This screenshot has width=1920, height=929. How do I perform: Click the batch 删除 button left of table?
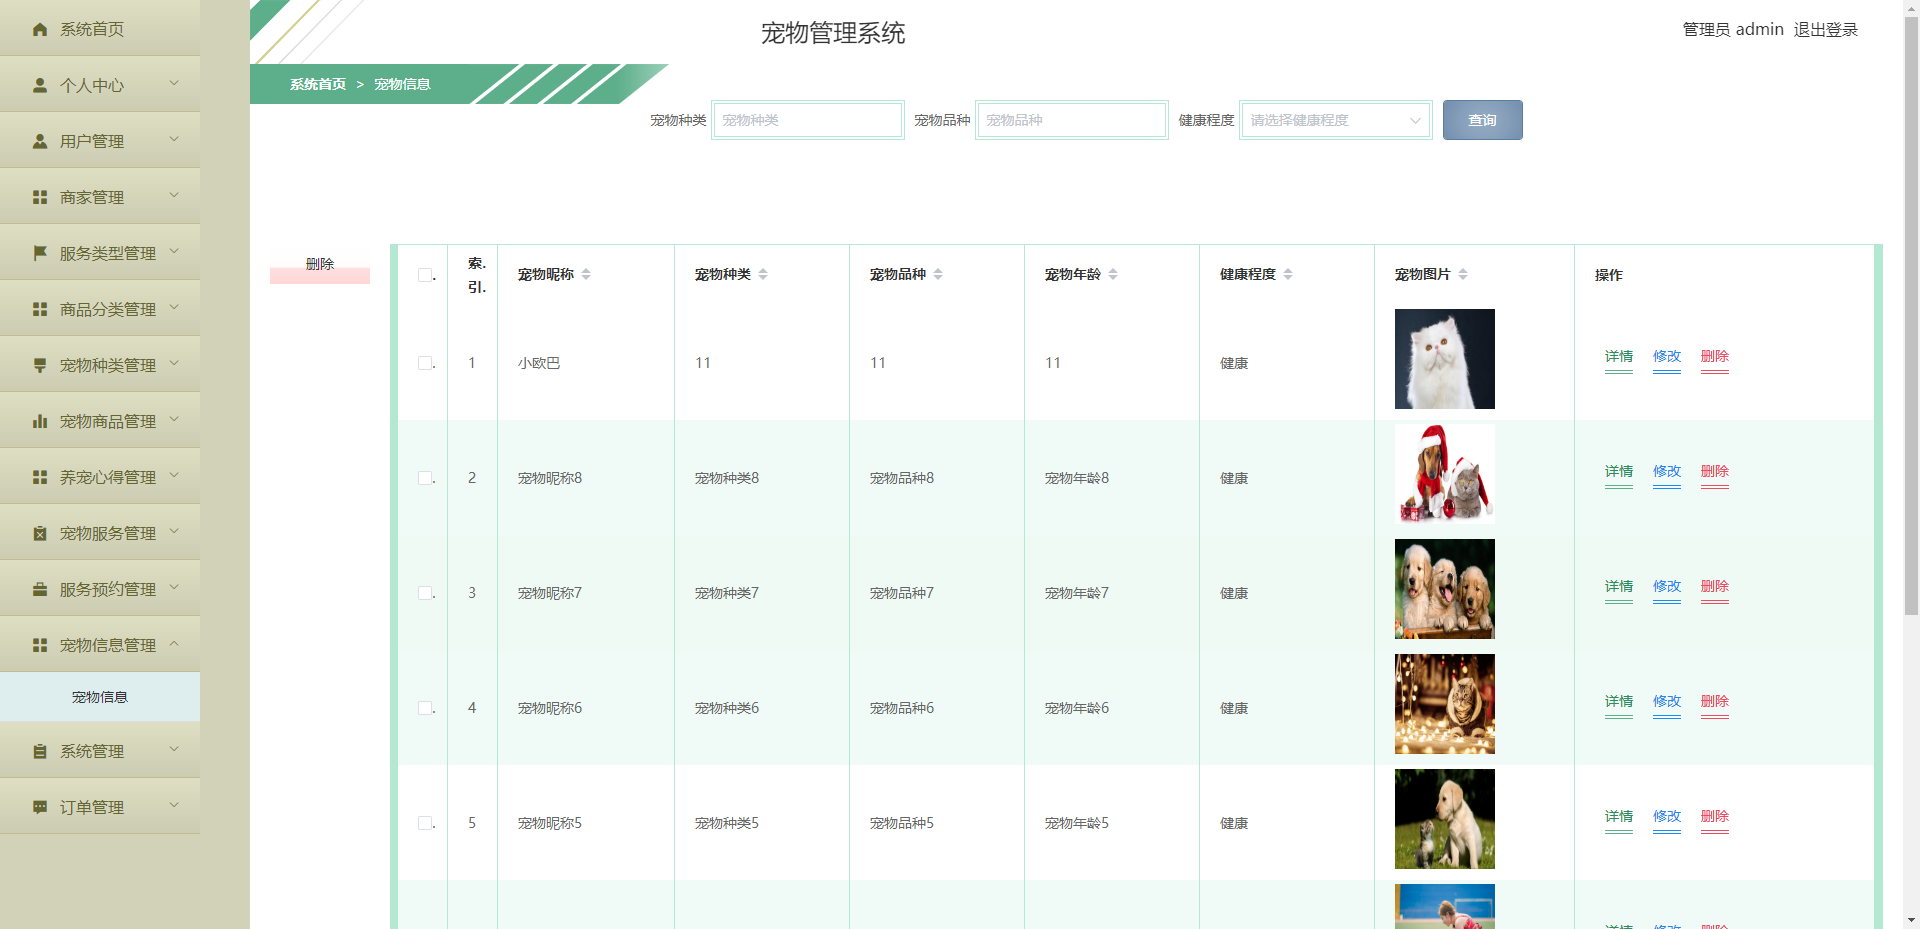pyautogui.click(x=320, y=265)
